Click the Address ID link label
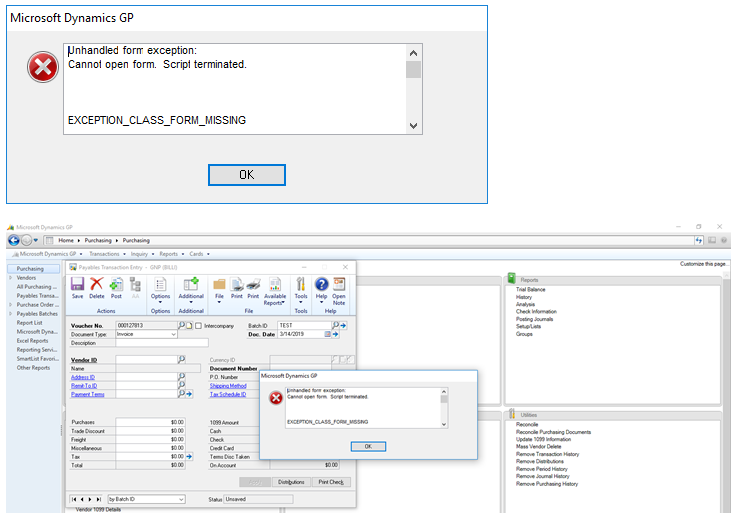738x520 pixels. click(83, 377)
